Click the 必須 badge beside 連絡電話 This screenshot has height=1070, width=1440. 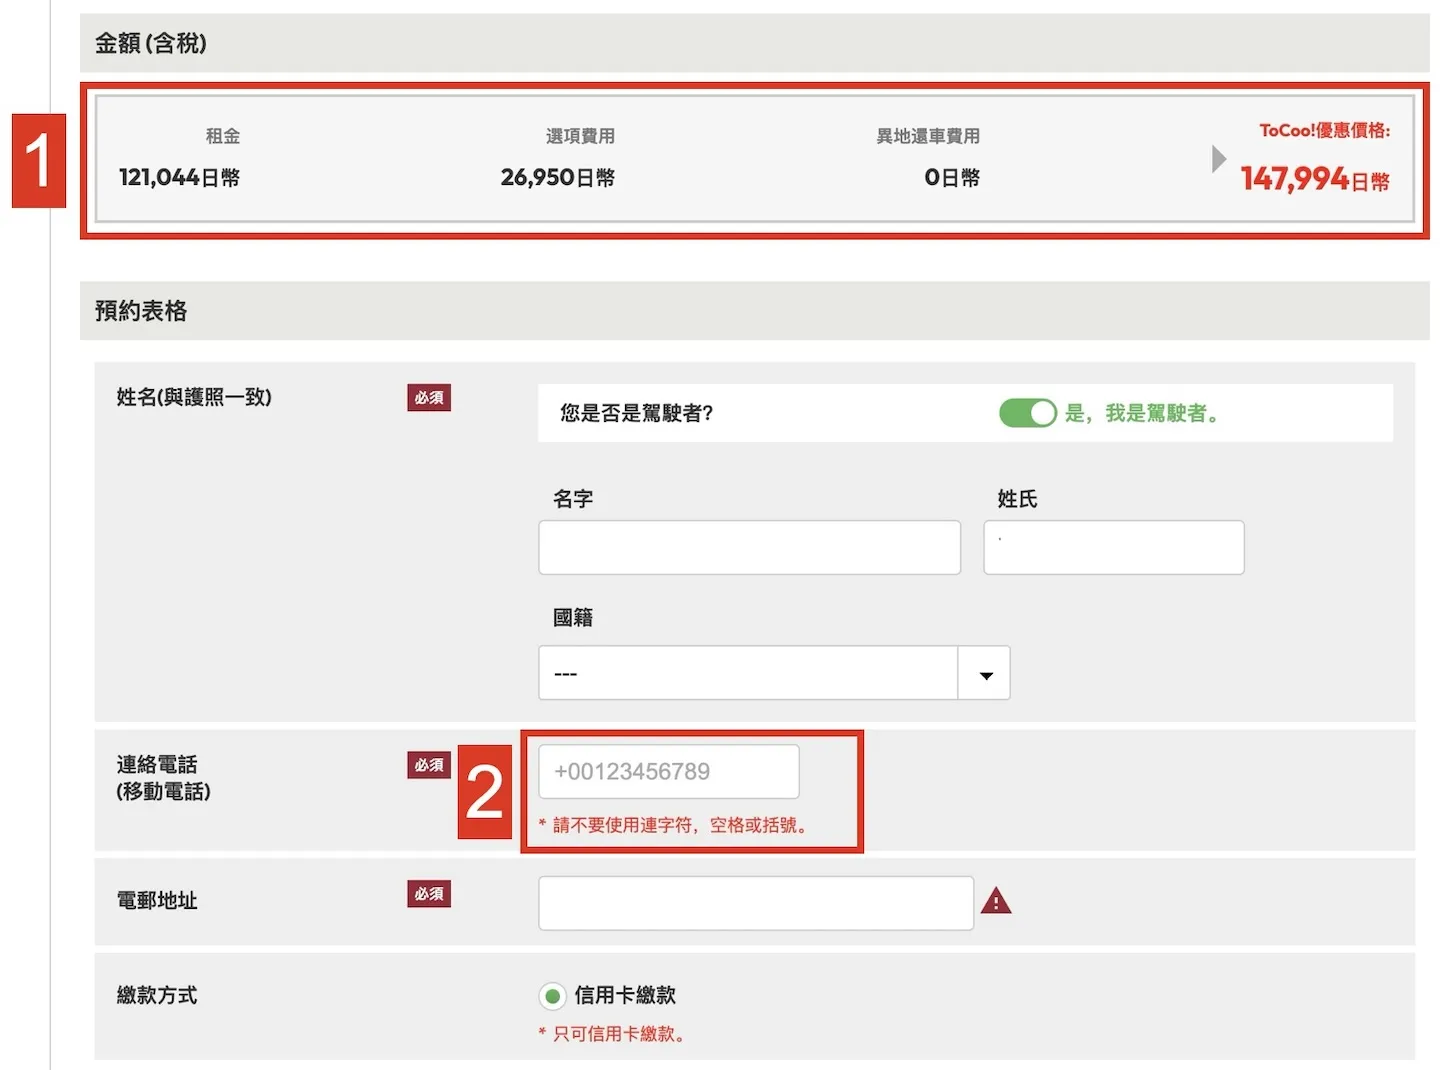pyautogui.click(x=429, y=765)
